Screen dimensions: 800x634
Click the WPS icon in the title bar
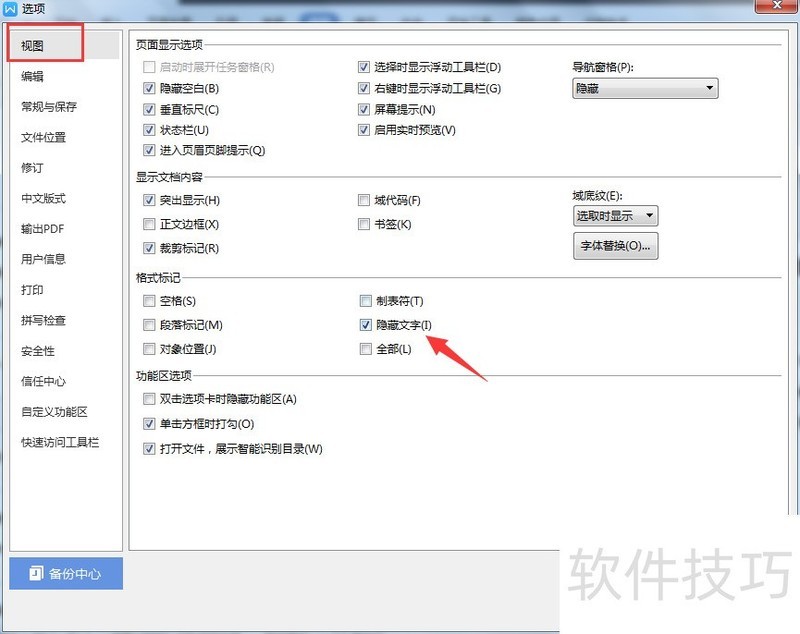(10, 9)
